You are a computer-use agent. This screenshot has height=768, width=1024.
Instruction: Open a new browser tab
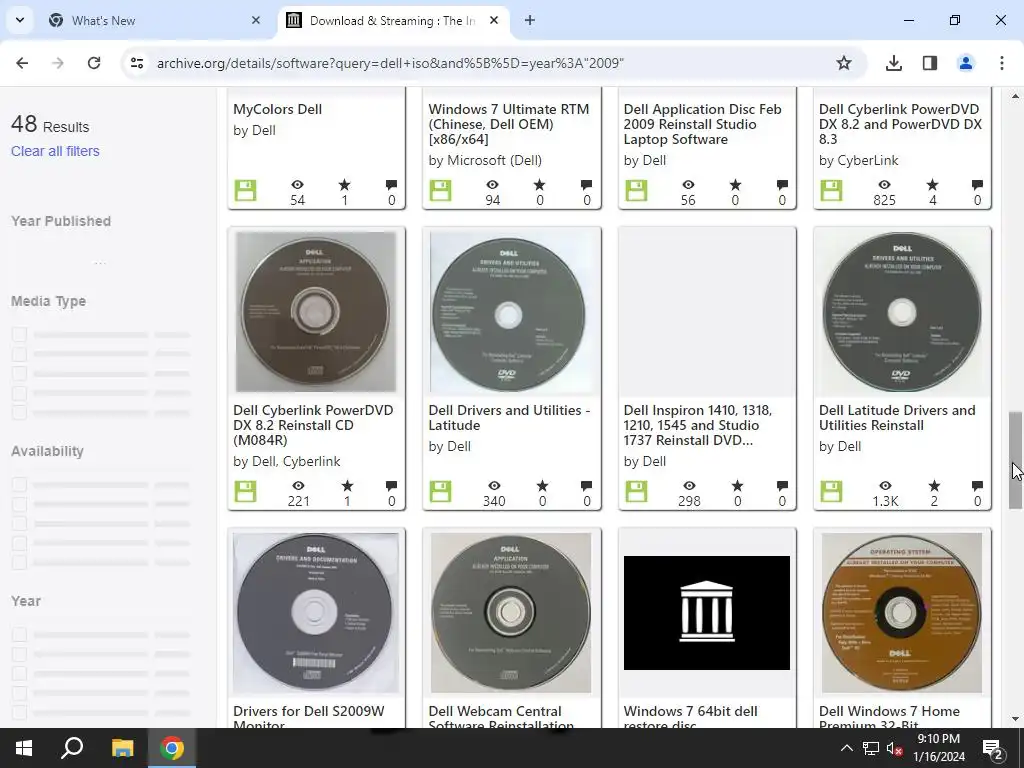[530, 20]
